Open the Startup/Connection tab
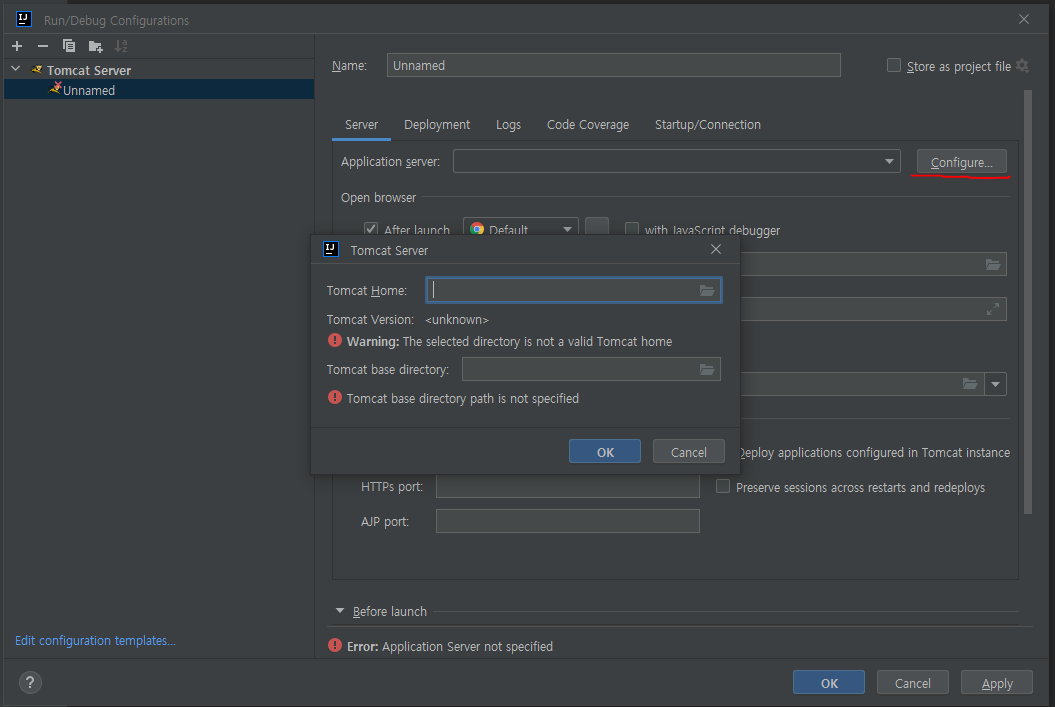Screen dimensions: 1055x707 708,124
